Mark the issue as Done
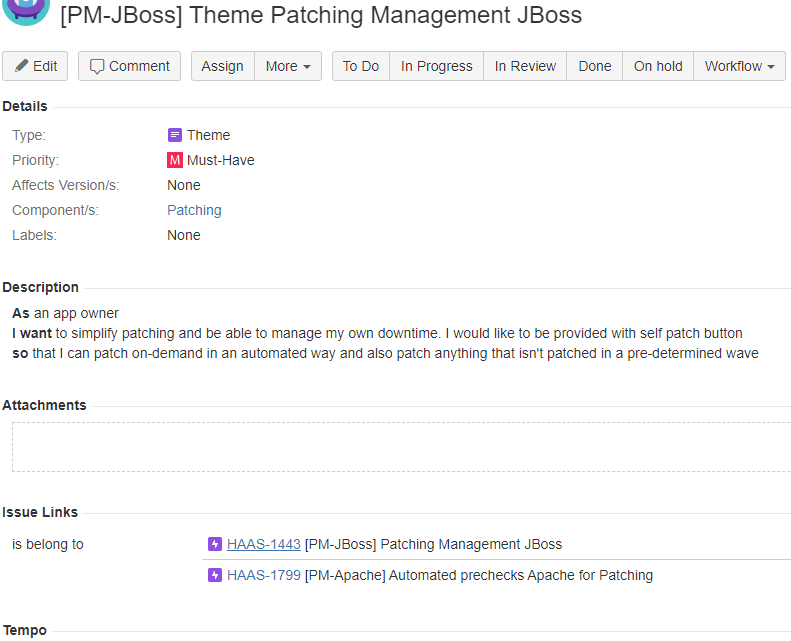 pos(595,66)
